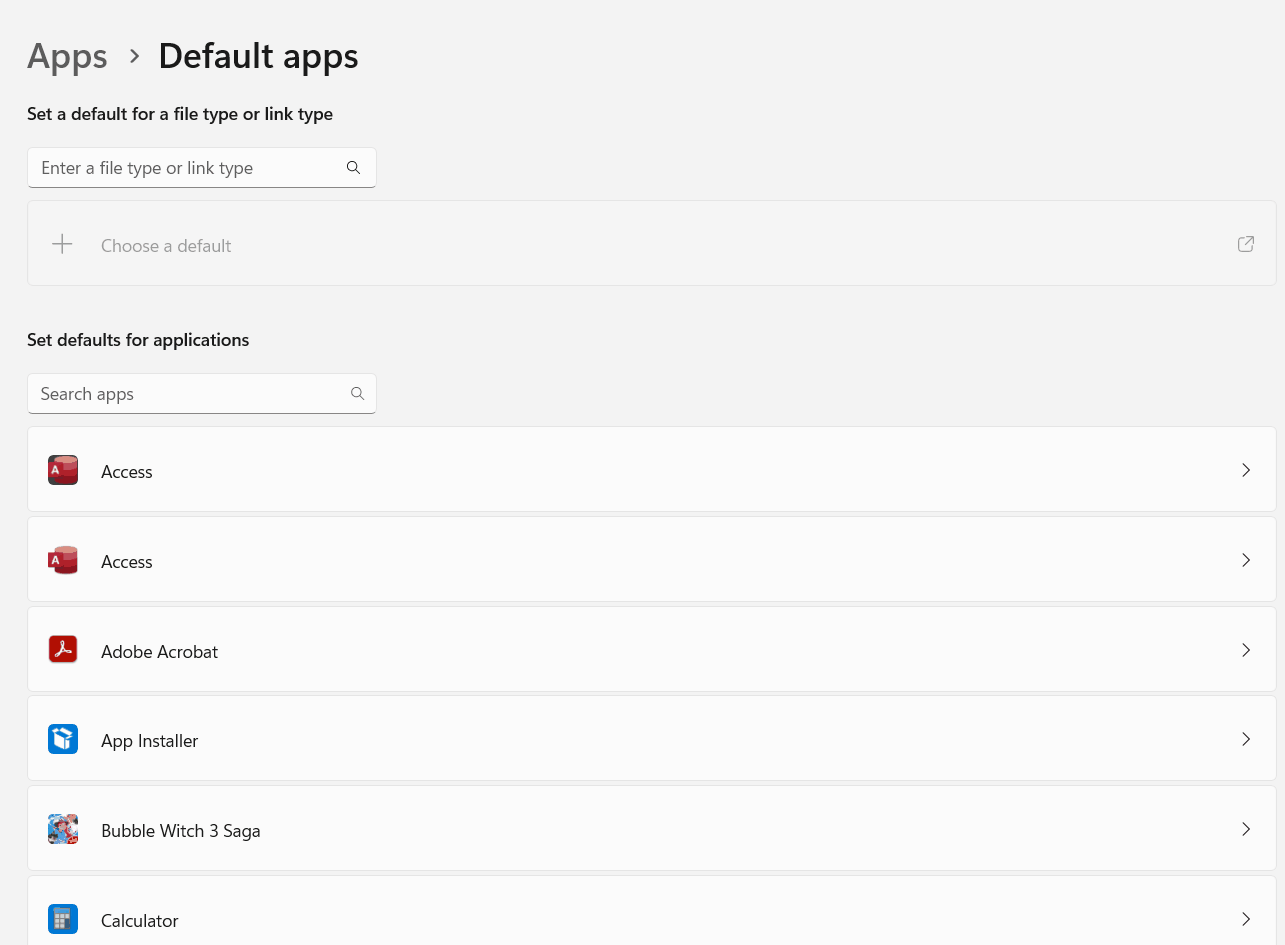Open Bubble Witch 3 Saga row chevron

click(1245, 829)
